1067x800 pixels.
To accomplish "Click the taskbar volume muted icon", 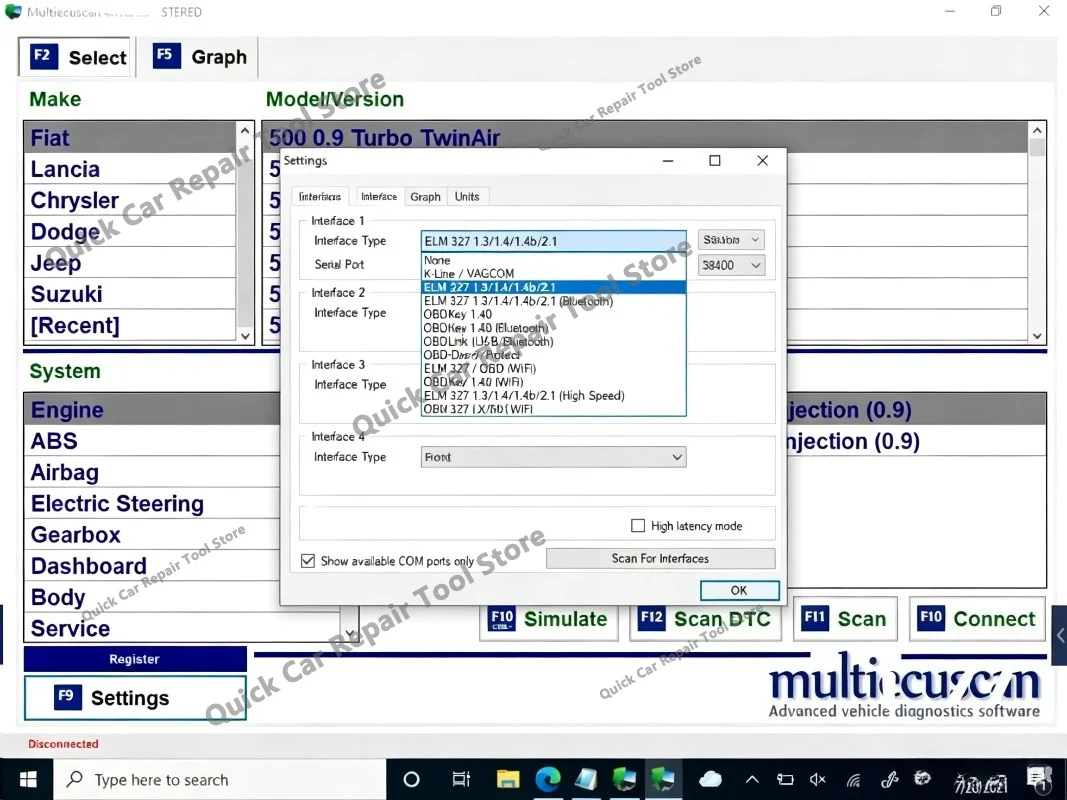I will click(x=817, y=780).
